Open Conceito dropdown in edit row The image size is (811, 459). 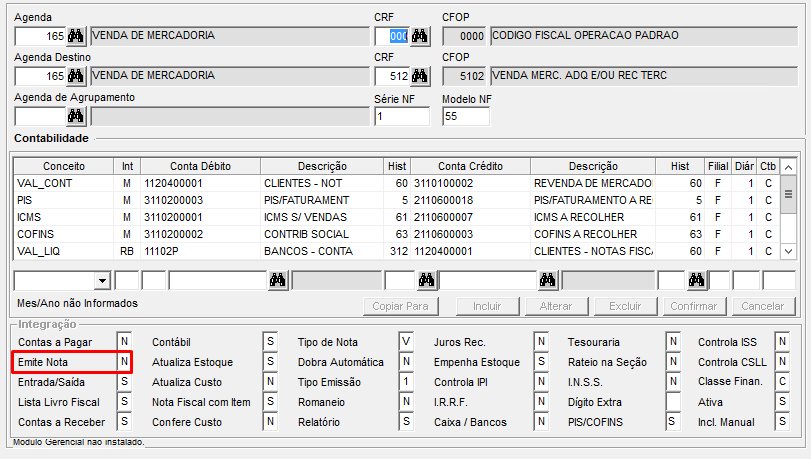[102, 280]
